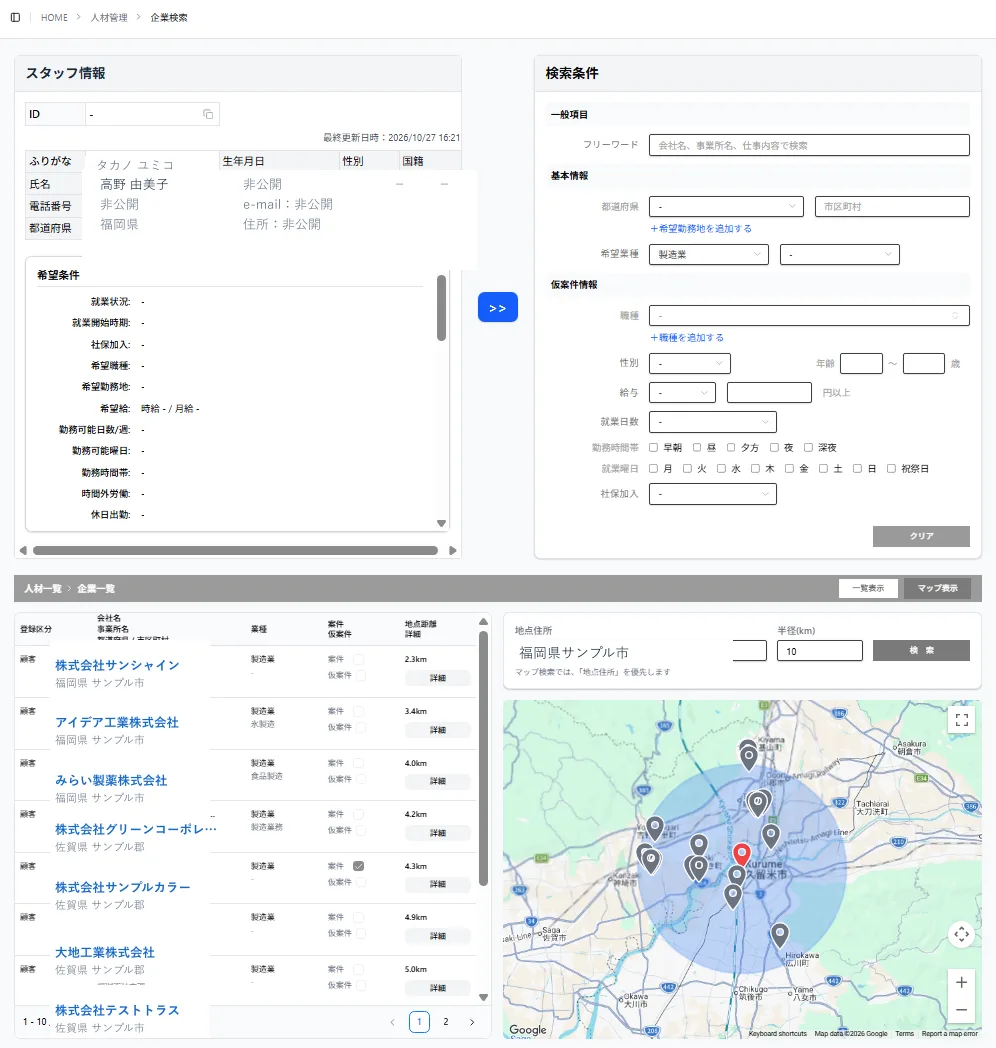996x1048 pixels.
Task: Click the map Terms link
Action: [904, 1034]
